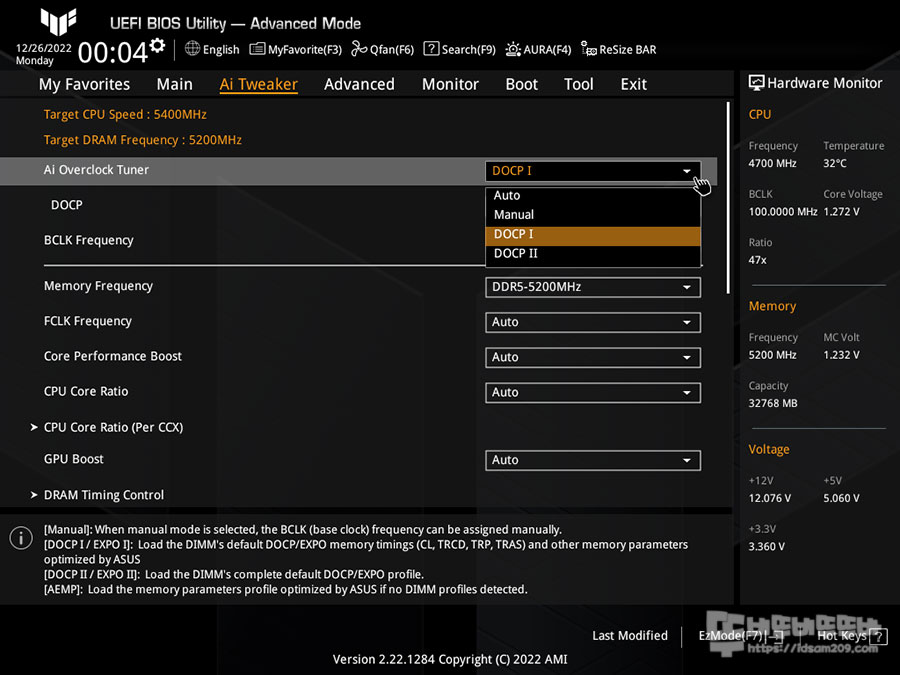Image resolution: width=900 pixels, height=675 pixels.
Task: Switch to My Favorites tab
Action: (84, 84)
